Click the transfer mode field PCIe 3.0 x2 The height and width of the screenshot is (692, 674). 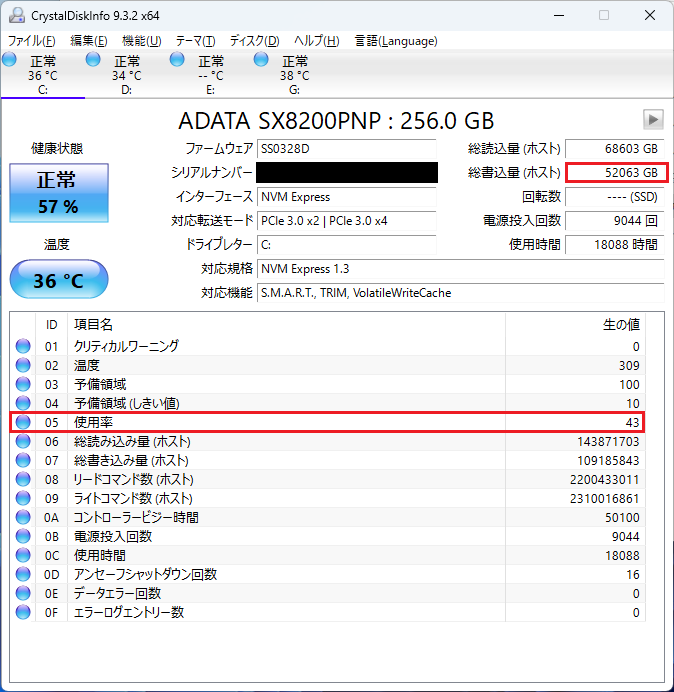click(x=346, y=221)
